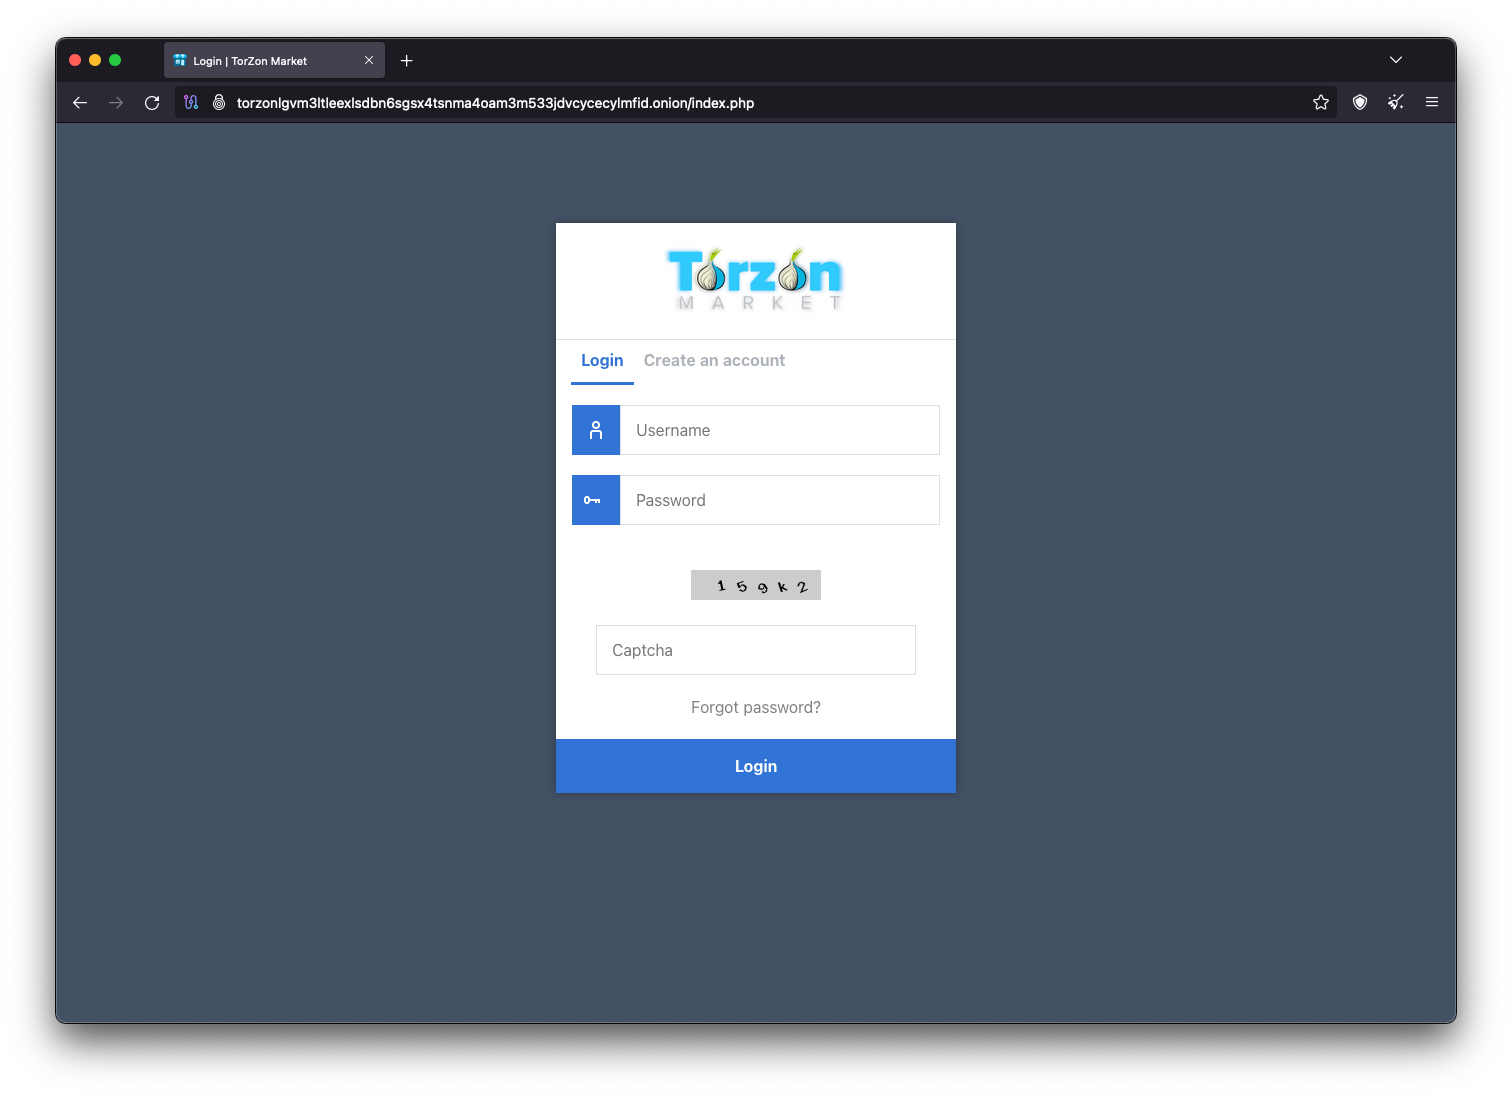Click the user icon beside Username

pos(596,430)
